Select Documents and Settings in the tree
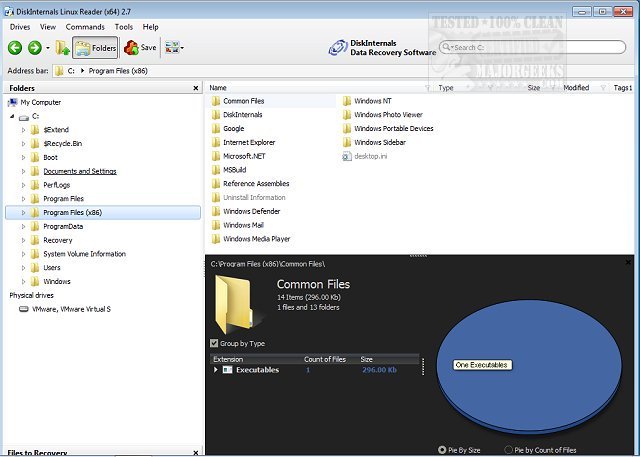The height and width of the screenshot is (457, 640). [x=80, y=171]
